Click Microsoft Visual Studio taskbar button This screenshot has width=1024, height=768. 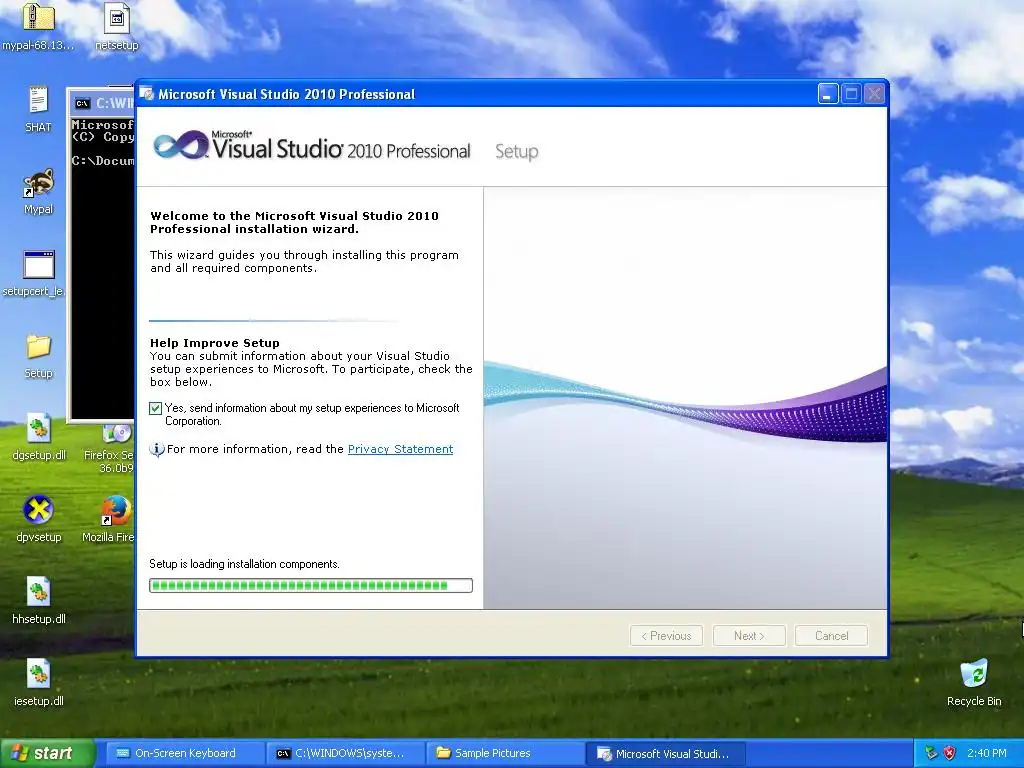665,753
